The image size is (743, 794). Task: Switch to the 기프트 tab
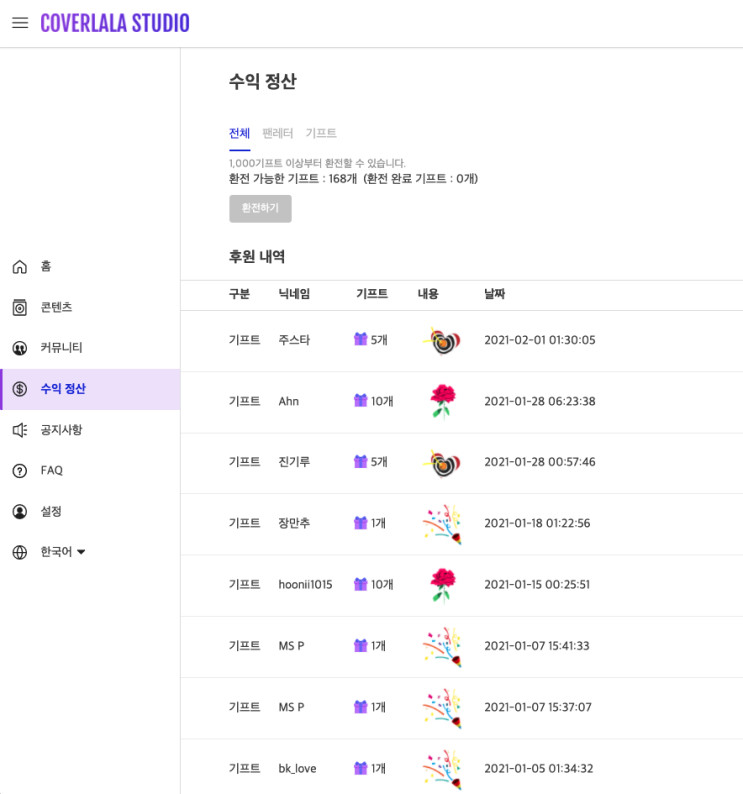pyautogui.click(x=321, y=133)
